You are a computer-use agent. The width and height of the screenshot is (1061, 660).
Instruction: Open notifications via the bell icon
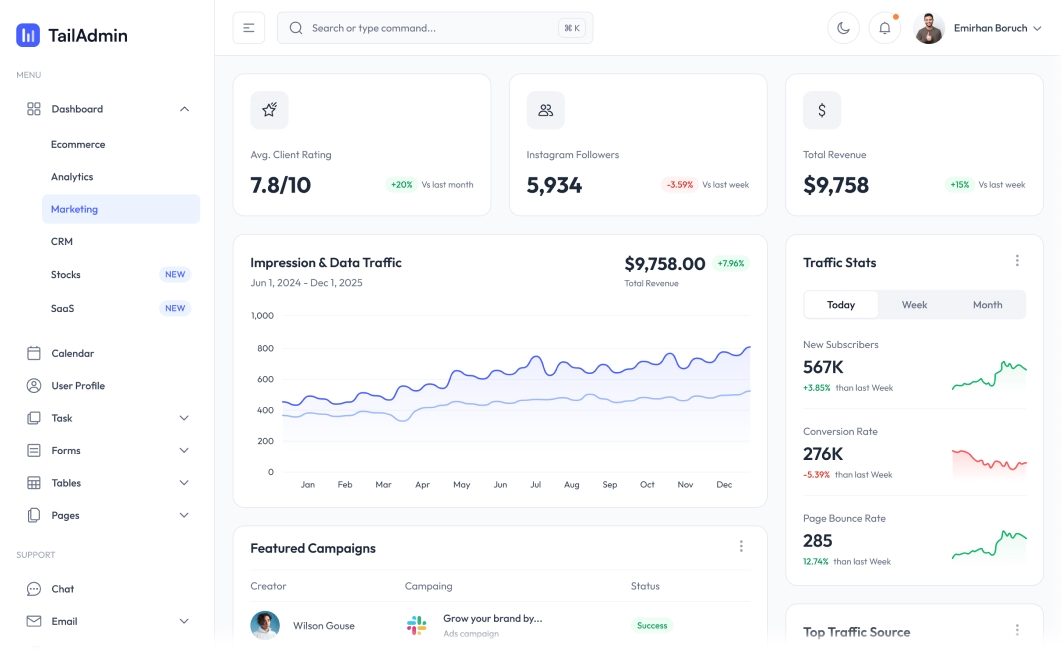tap(885, 27)
